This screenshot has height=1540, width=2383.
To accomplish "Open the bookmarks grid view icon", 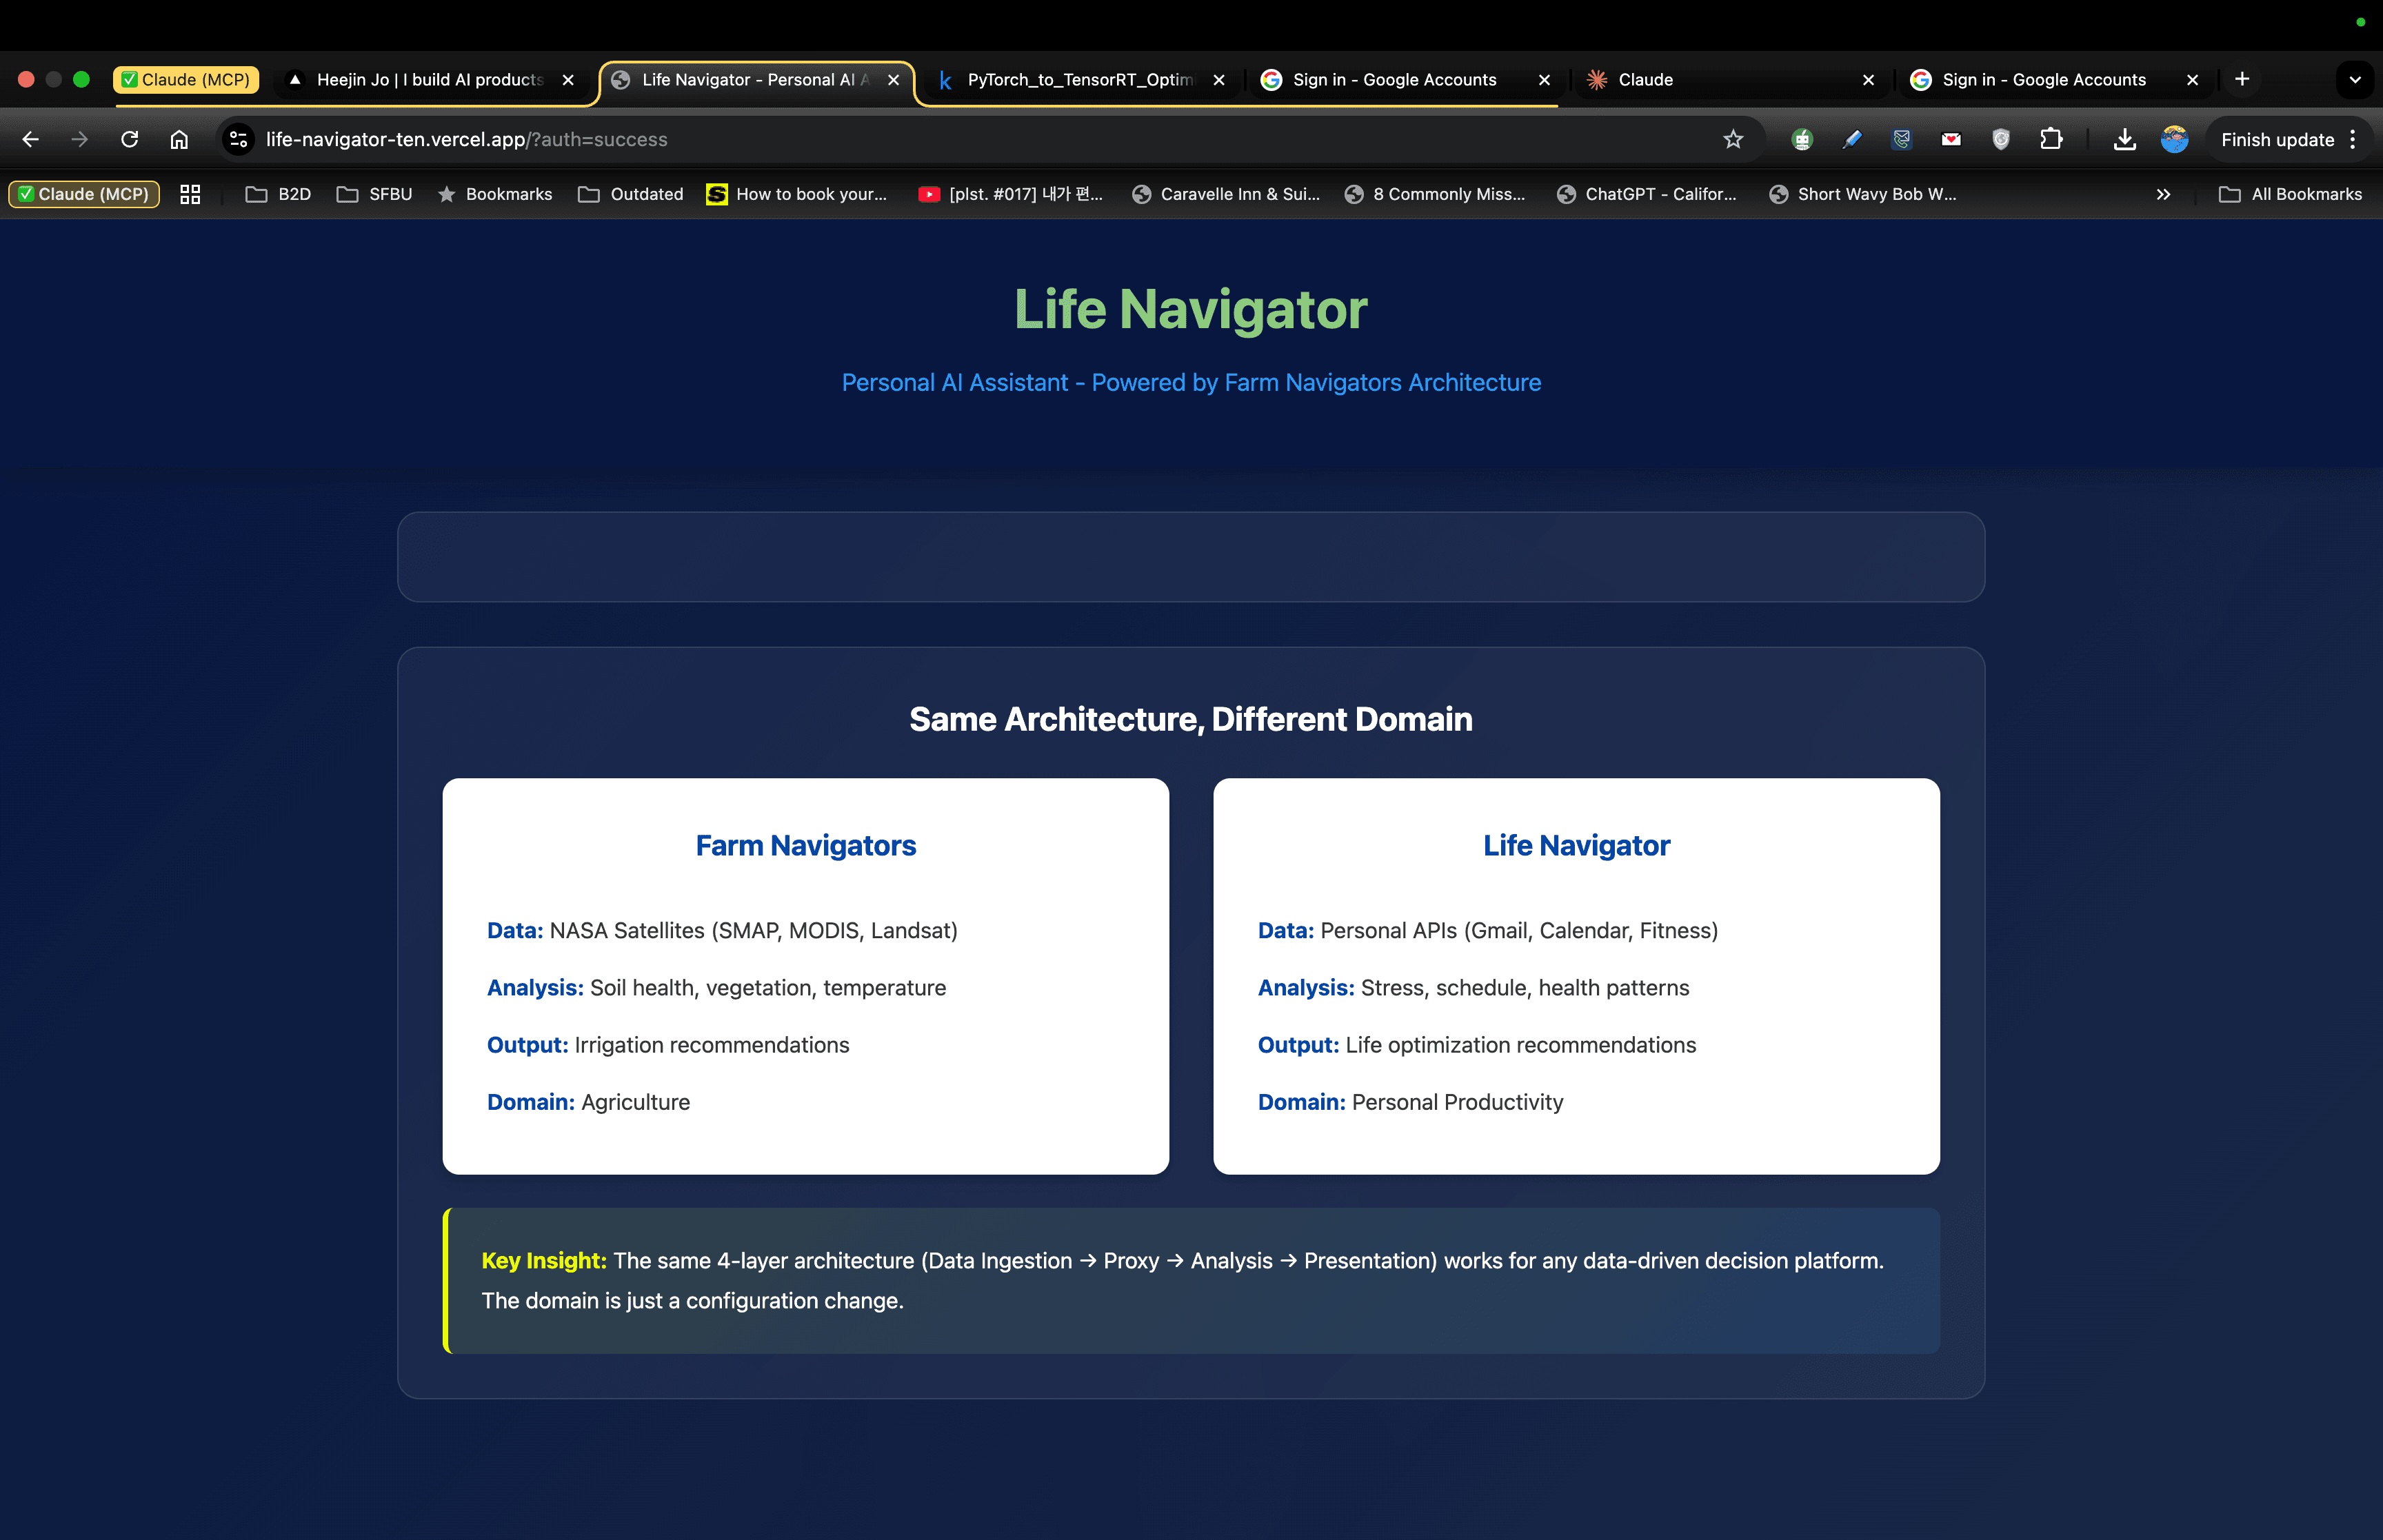I will (x=189, y=194).
